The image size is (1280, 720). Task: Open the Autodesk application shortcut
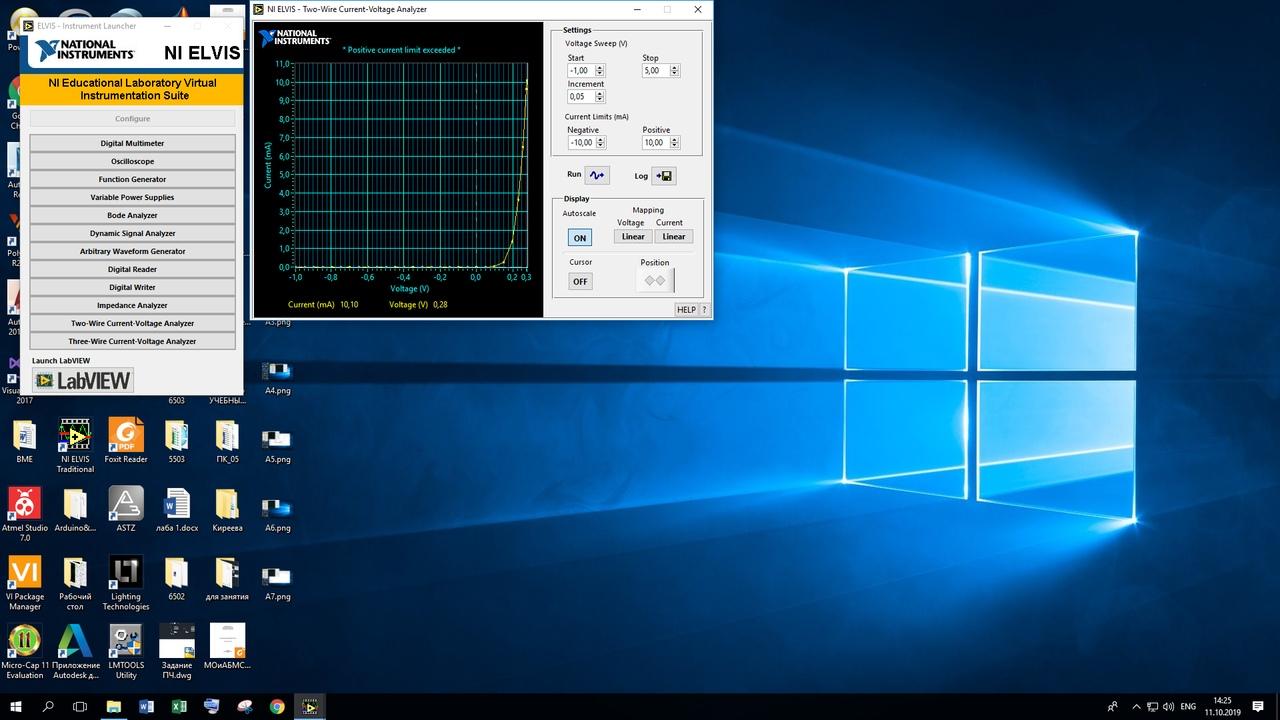[76, 651]
